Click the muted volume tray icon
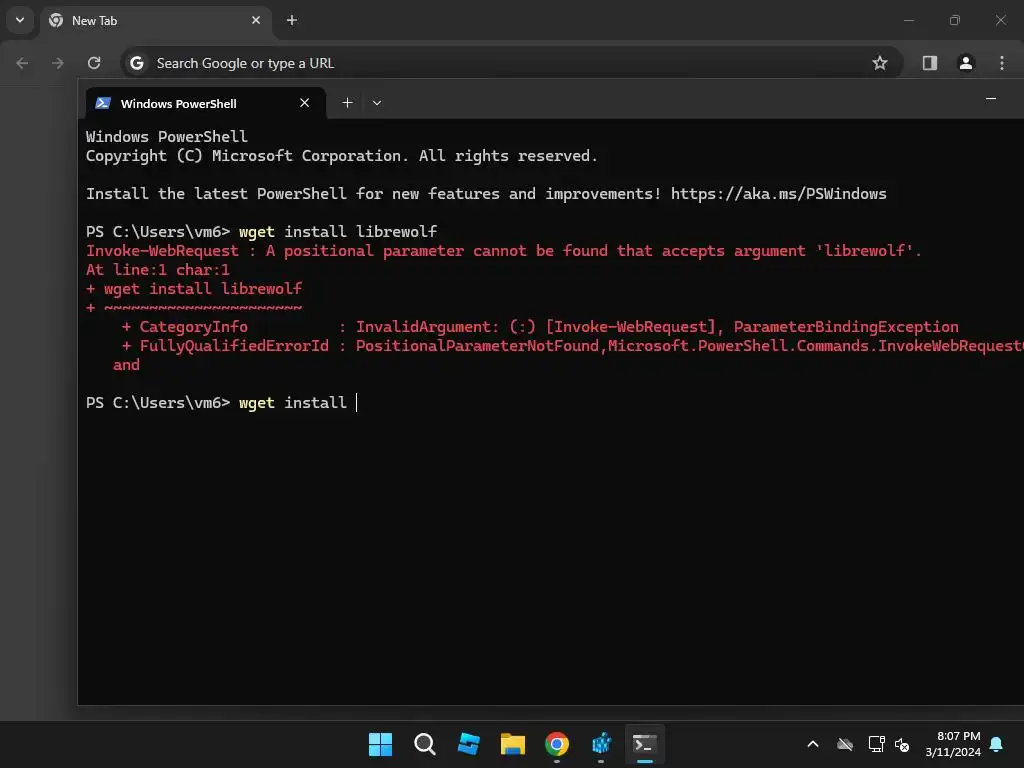The height and width of the screenshot is (768, 1024). point(902,744)
